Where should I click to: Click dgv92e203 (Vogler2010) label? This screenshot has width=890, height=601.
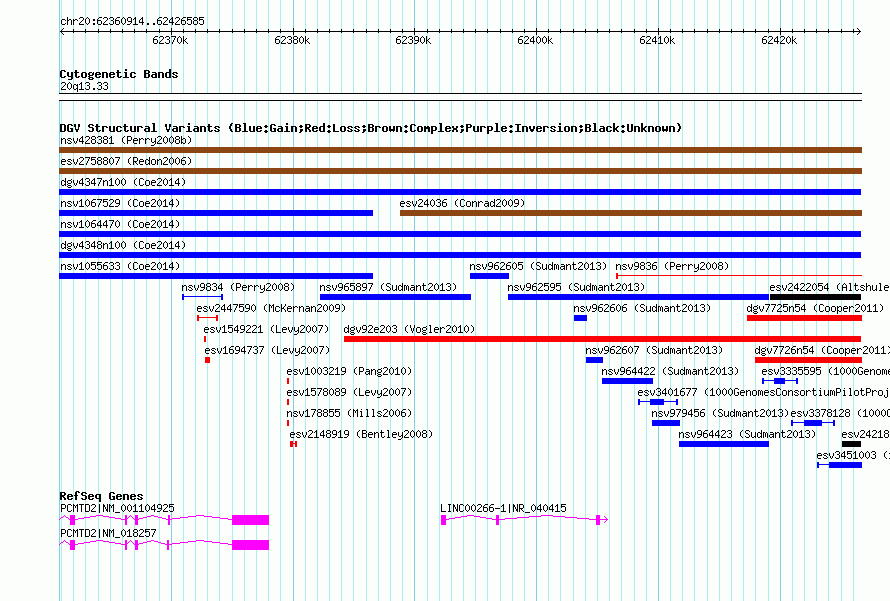409,329
